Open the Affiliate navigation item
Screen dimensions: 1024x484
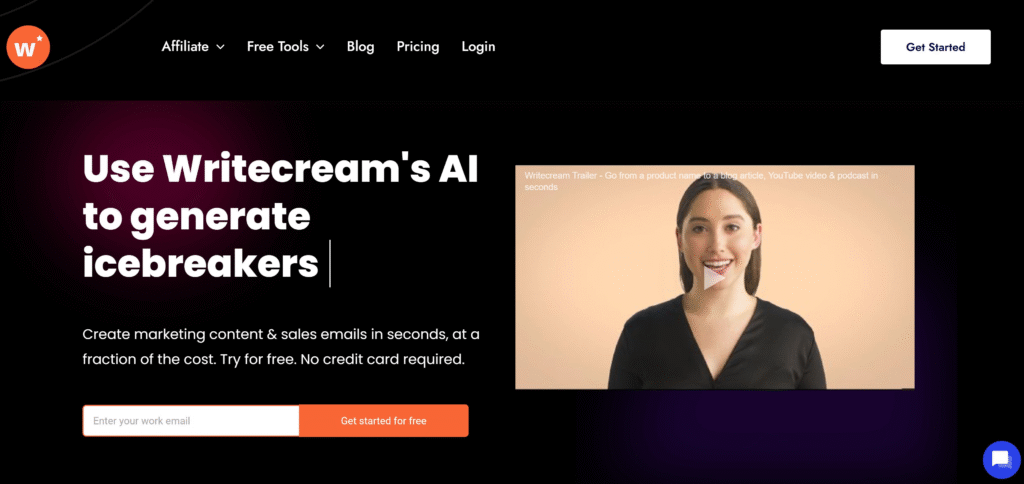point(185,46)
